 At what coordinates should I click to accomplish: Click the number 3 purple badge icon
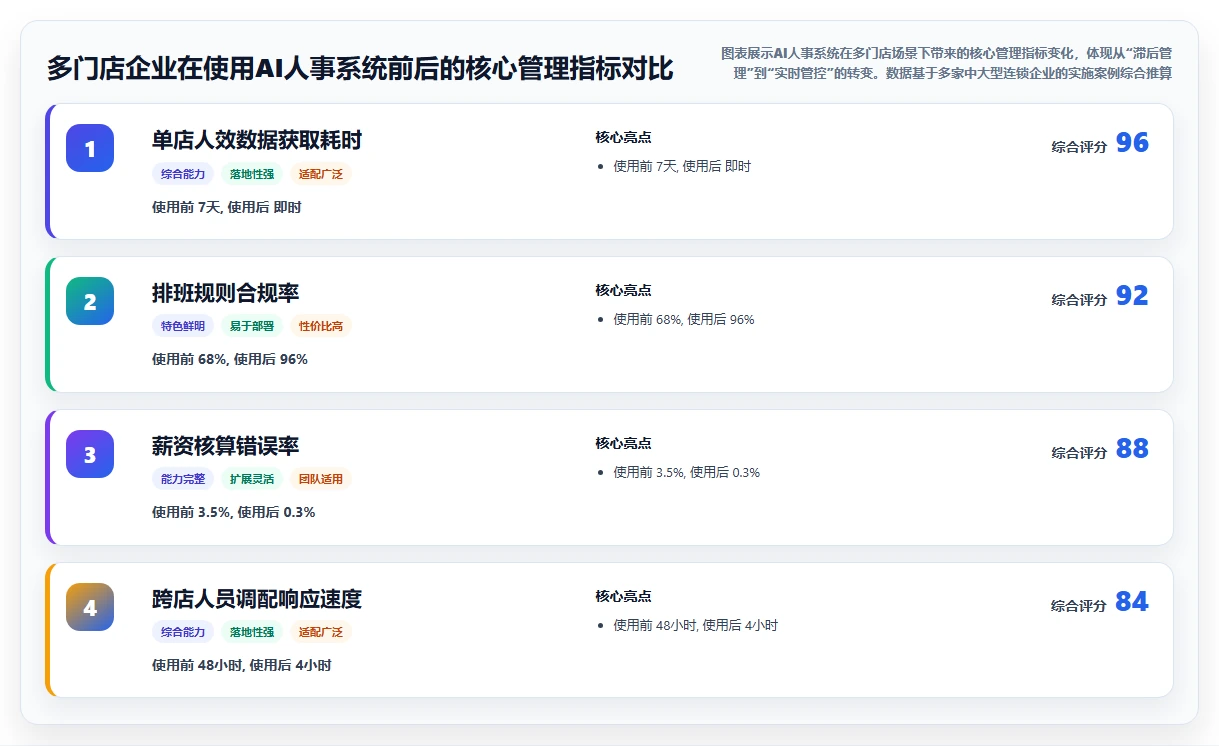[x=90, y=454]
